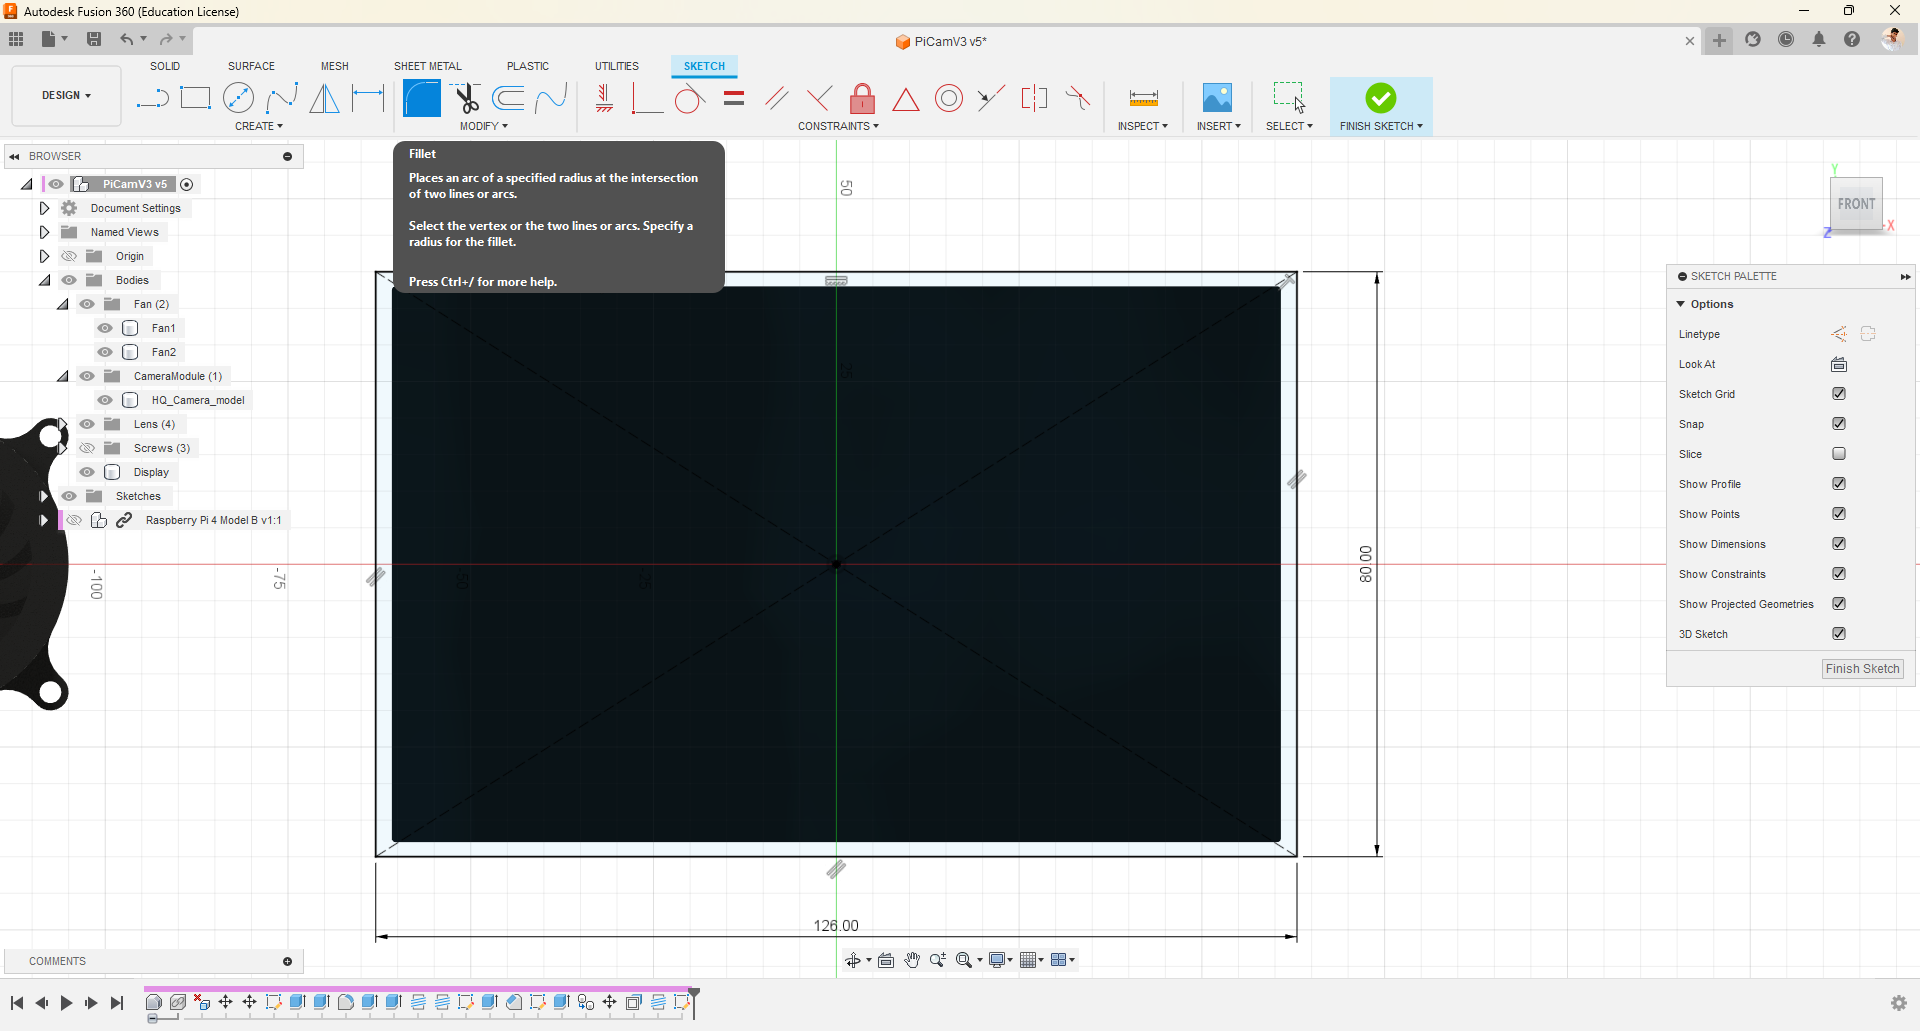Open the CREATE dropdown menu
Viewport: 1920px width, 1031px height.
(259, 126)
